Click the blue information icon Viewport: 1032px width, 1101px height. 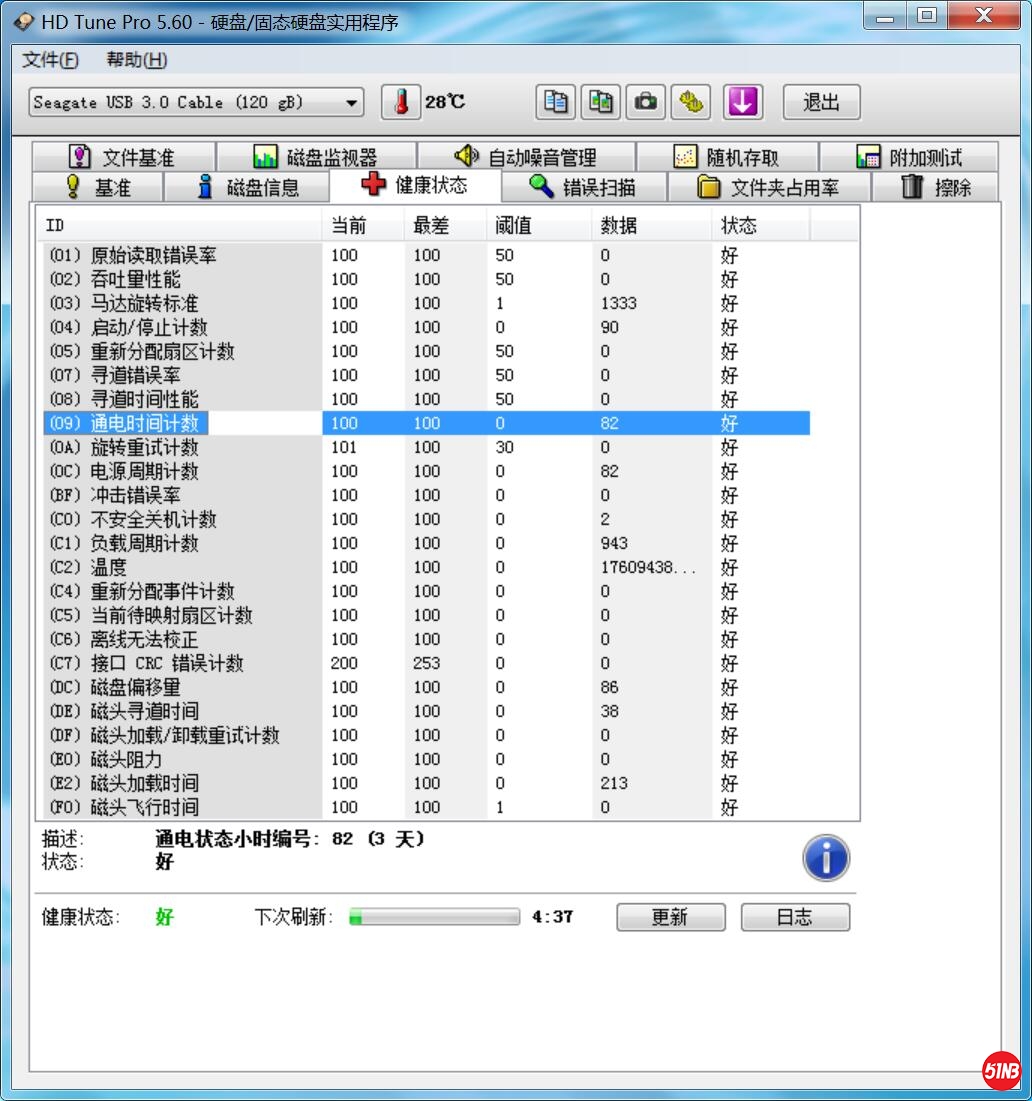click(826, 858)
